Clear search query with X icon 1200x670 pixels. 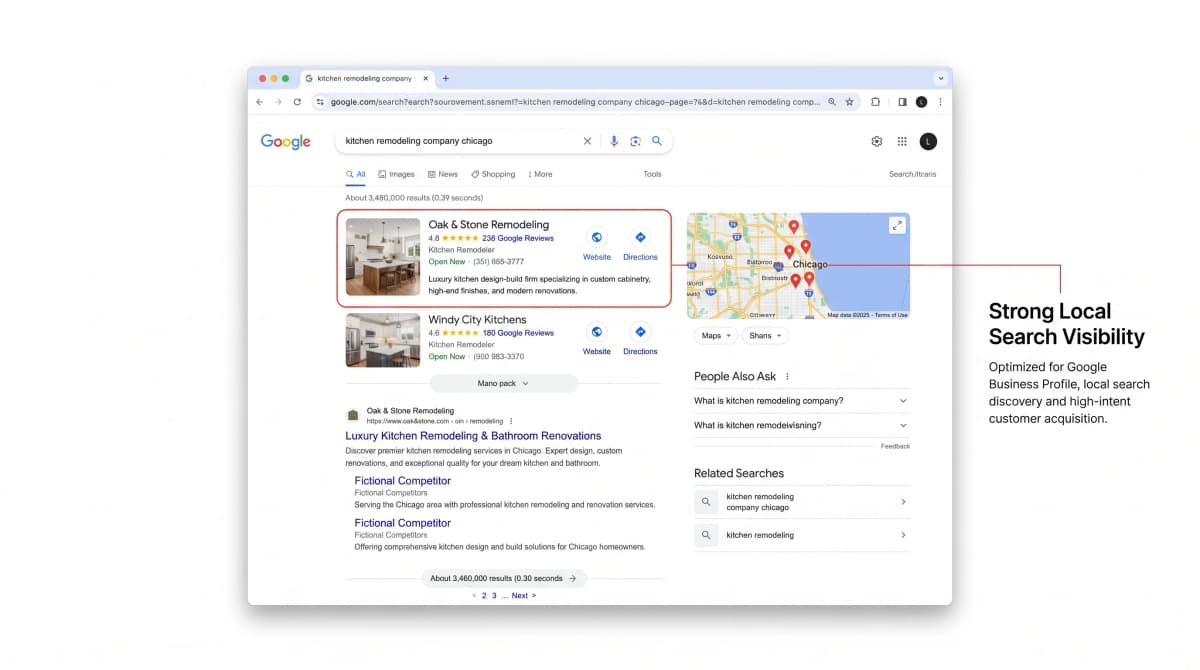588,141
